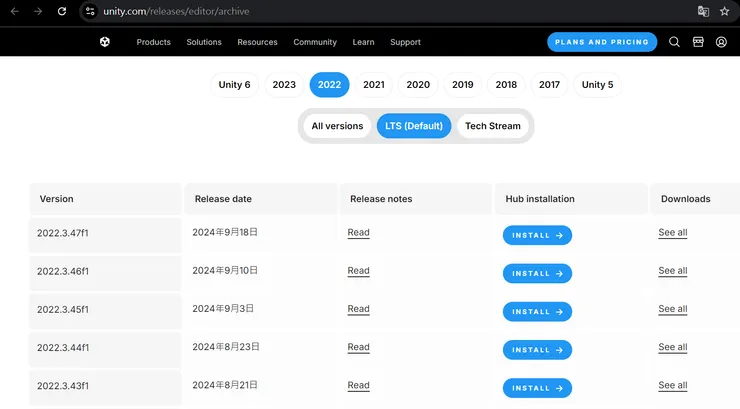Select the 2023 year filter
This screenshot has height=409, width=740.
click(284, 85)
